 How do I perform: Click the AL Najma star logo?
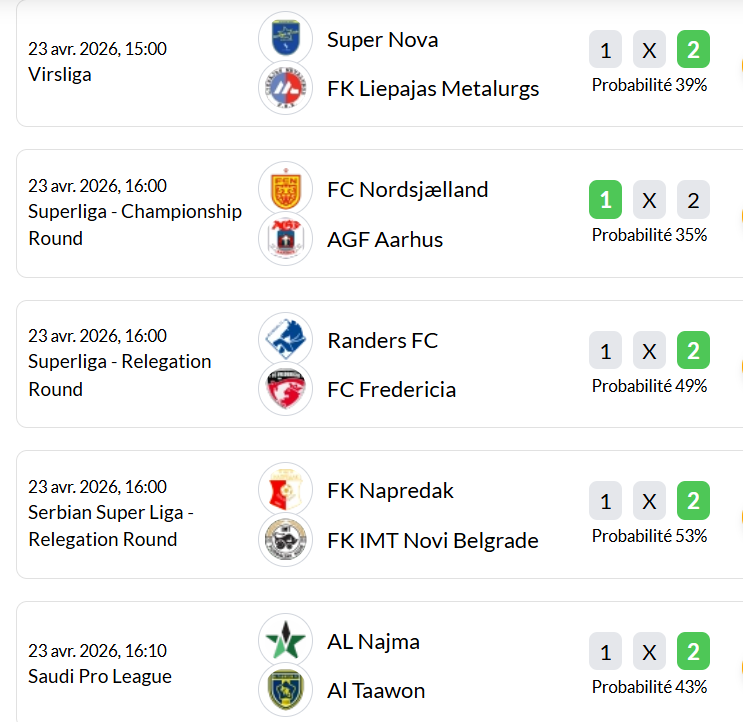pos(286,640)
